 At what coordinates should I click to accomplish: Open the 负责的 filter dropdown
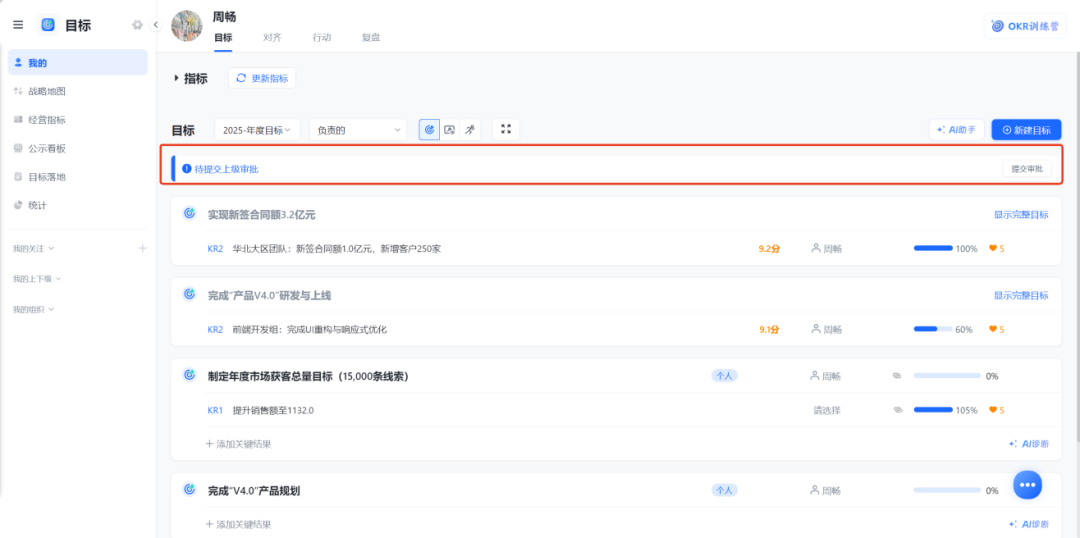click(358, 130)
